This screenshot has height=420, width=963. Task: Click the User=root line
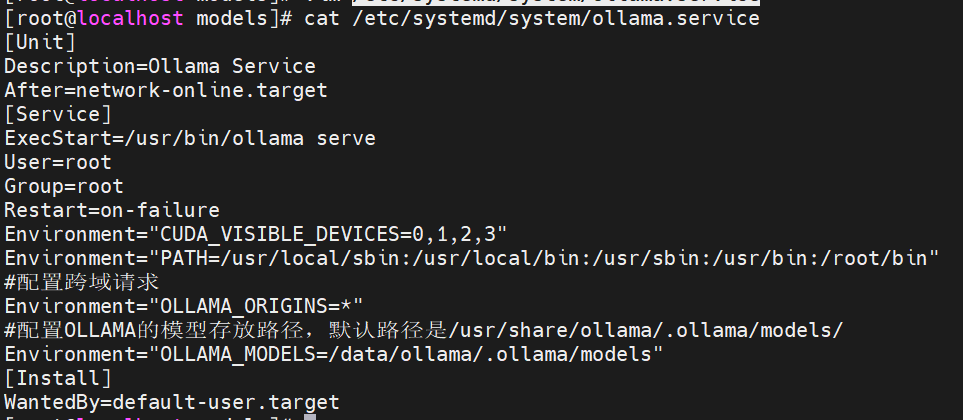(x=58, y=162)
